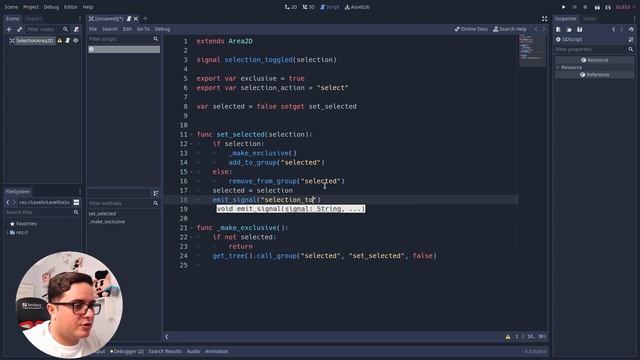Screen dimensions: 640x360
Task: Select the highlighted script in script list
Action: (124, 49)
